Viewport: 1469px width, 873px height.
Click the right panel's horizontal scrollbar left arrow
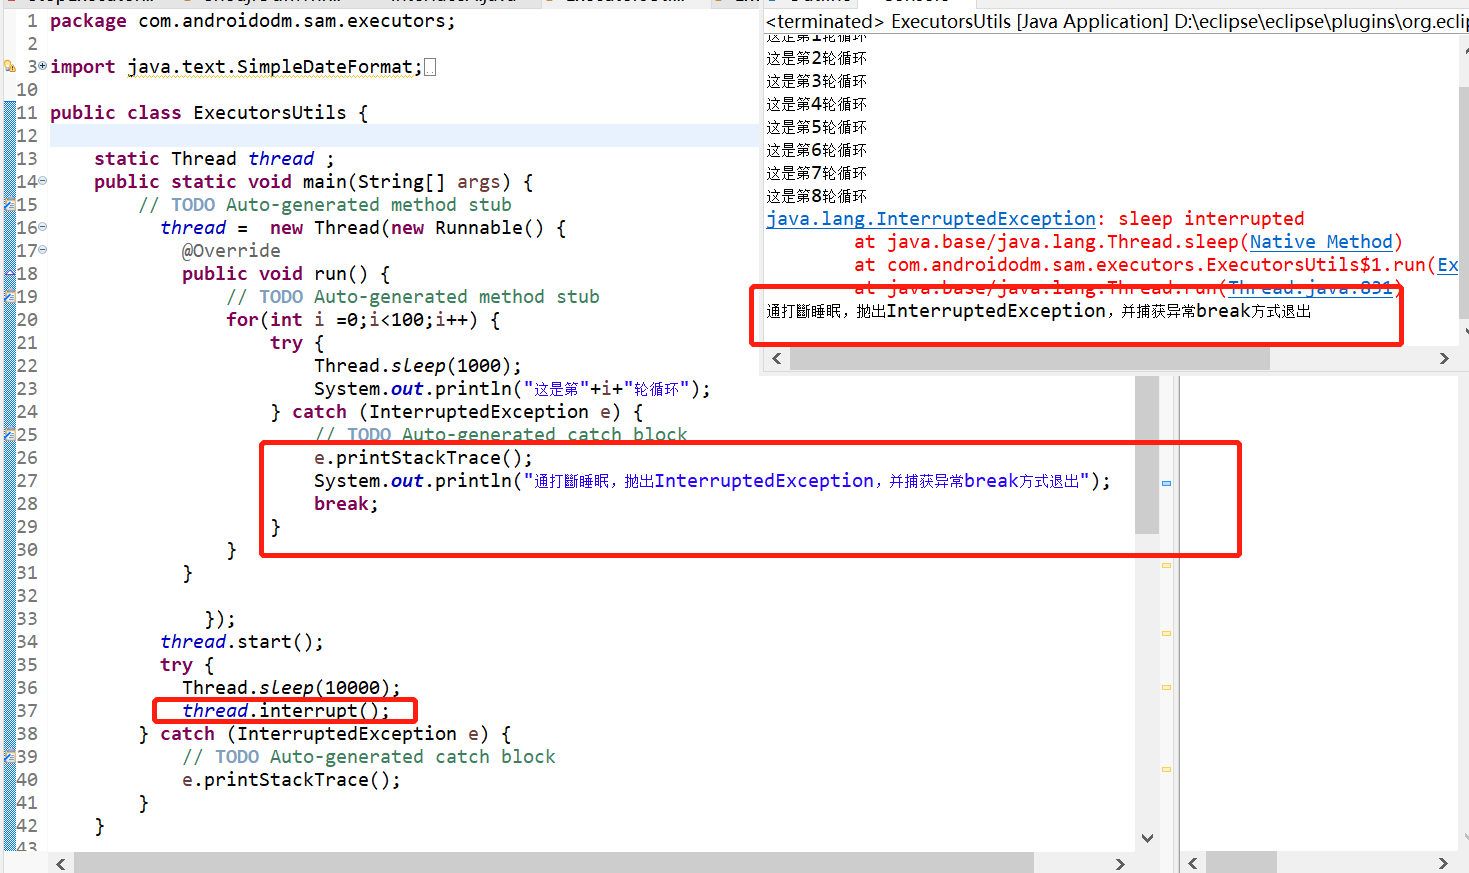tap(1192, 863)
